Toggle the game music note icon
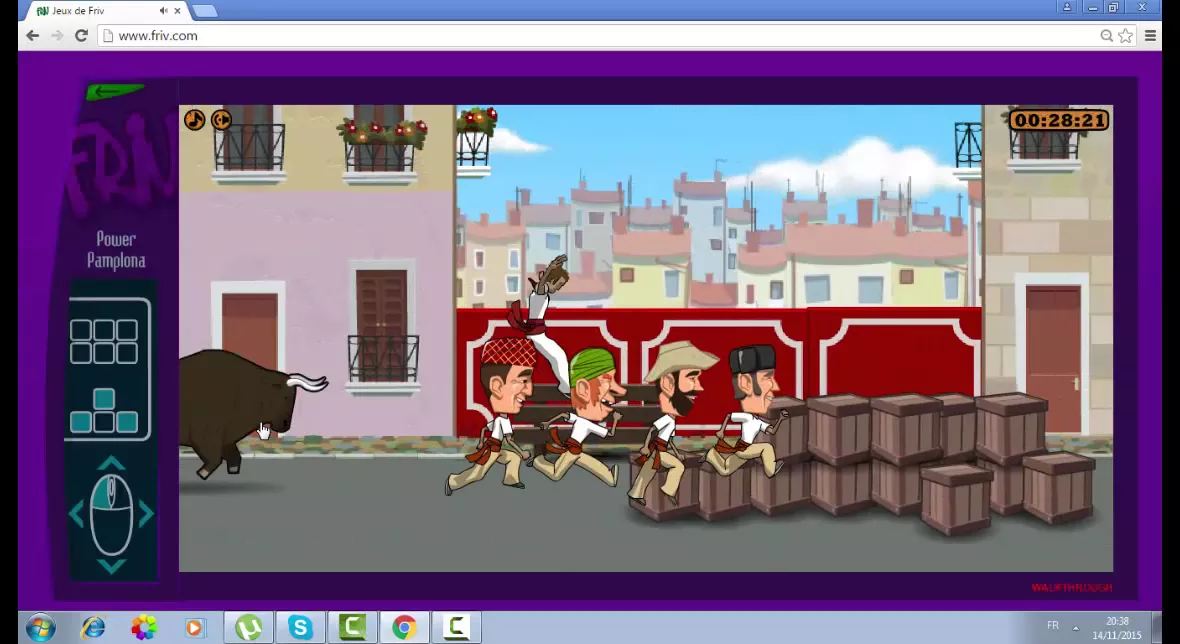 point(194,120)
